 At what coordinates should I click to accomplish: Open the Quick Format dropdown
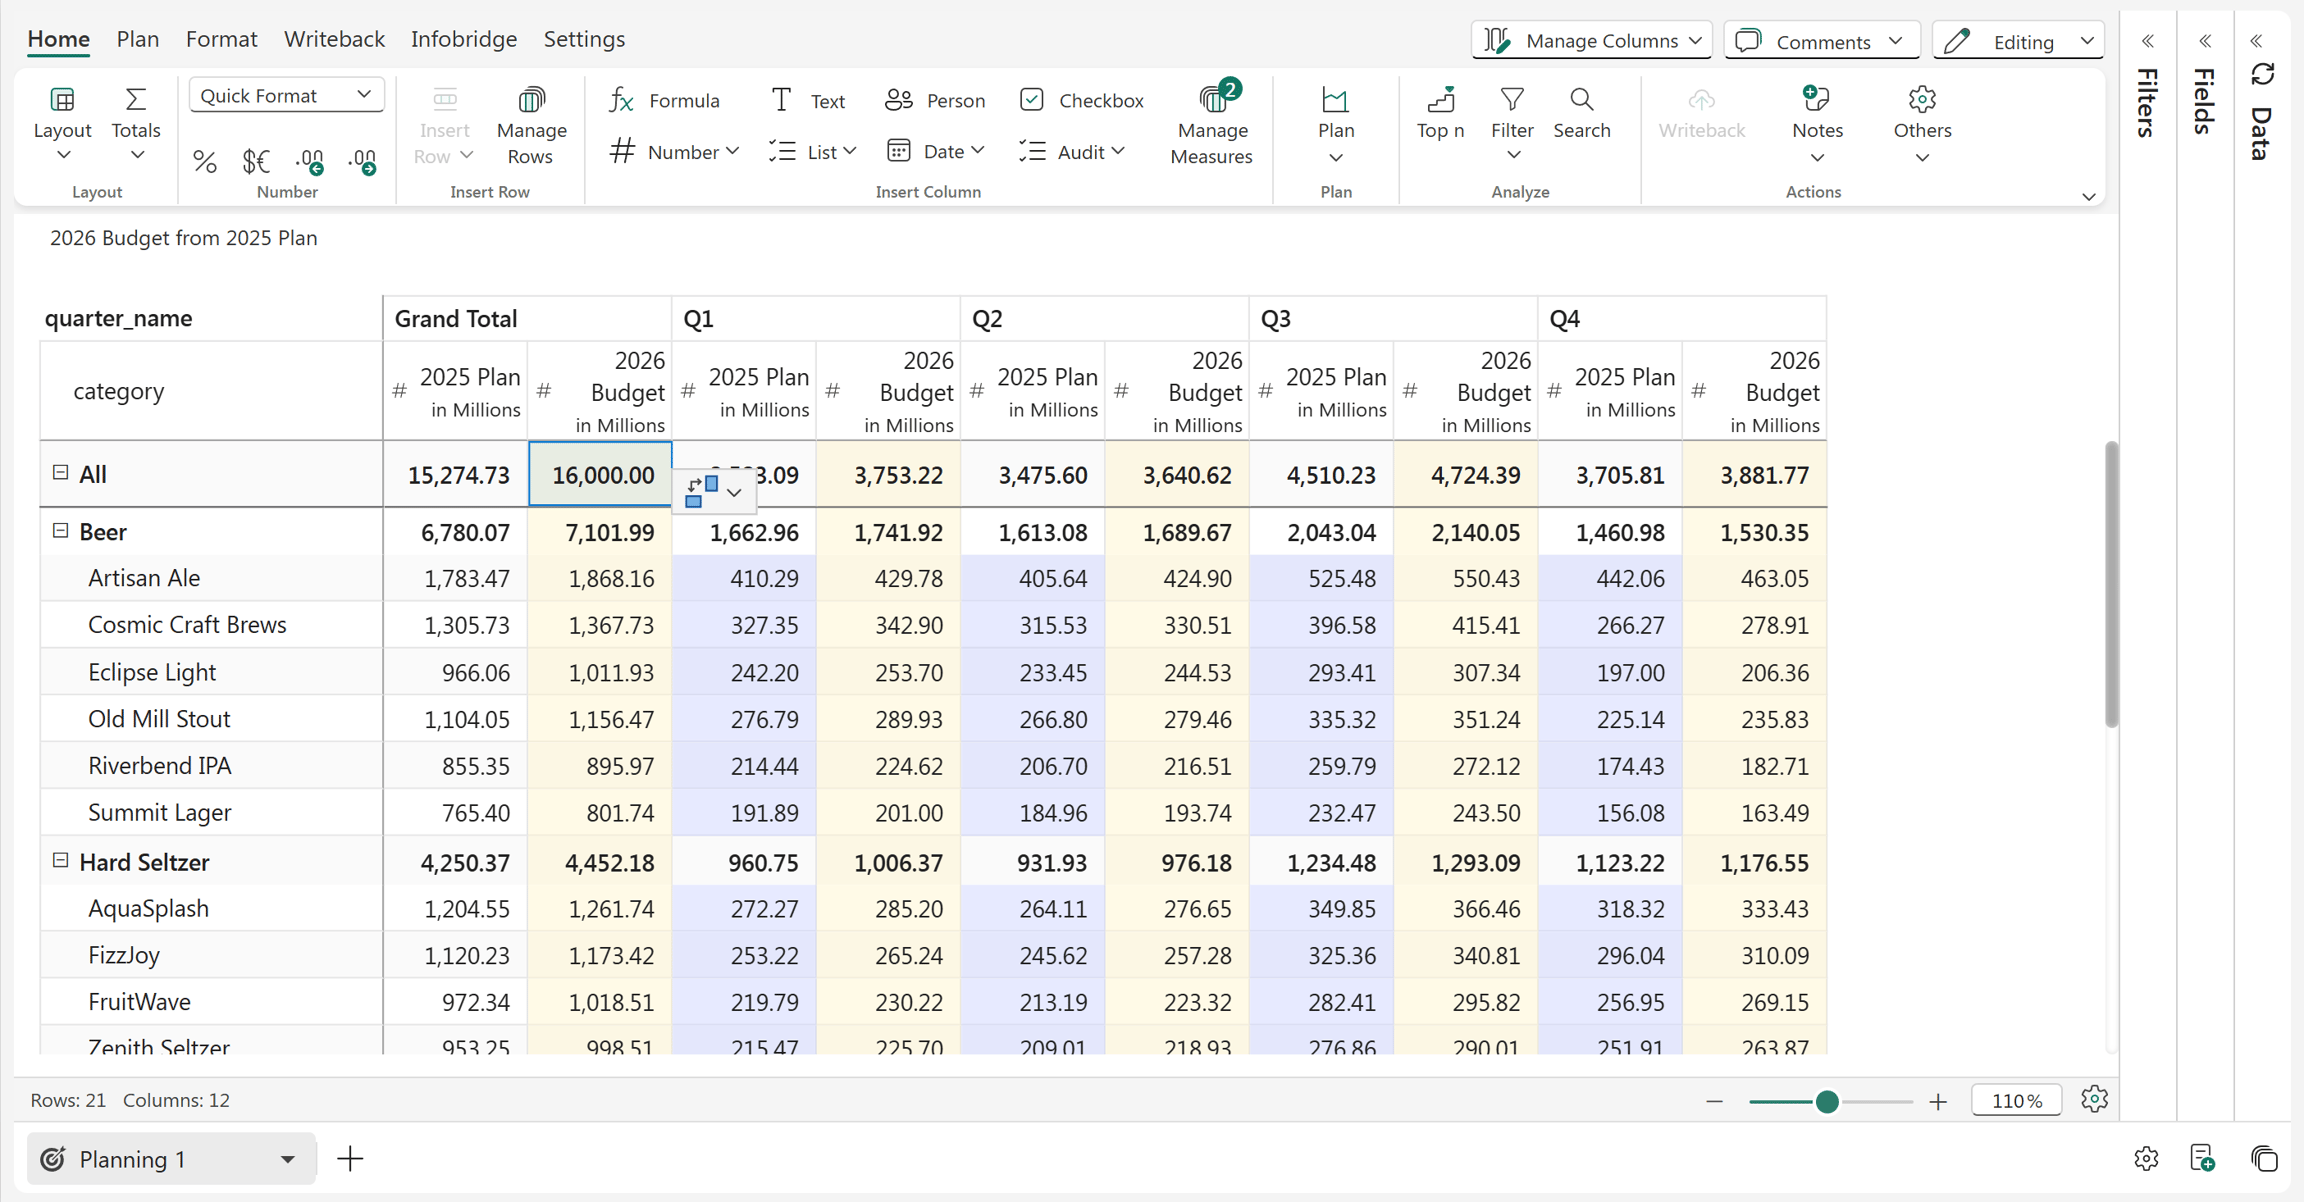pos(286,96)
